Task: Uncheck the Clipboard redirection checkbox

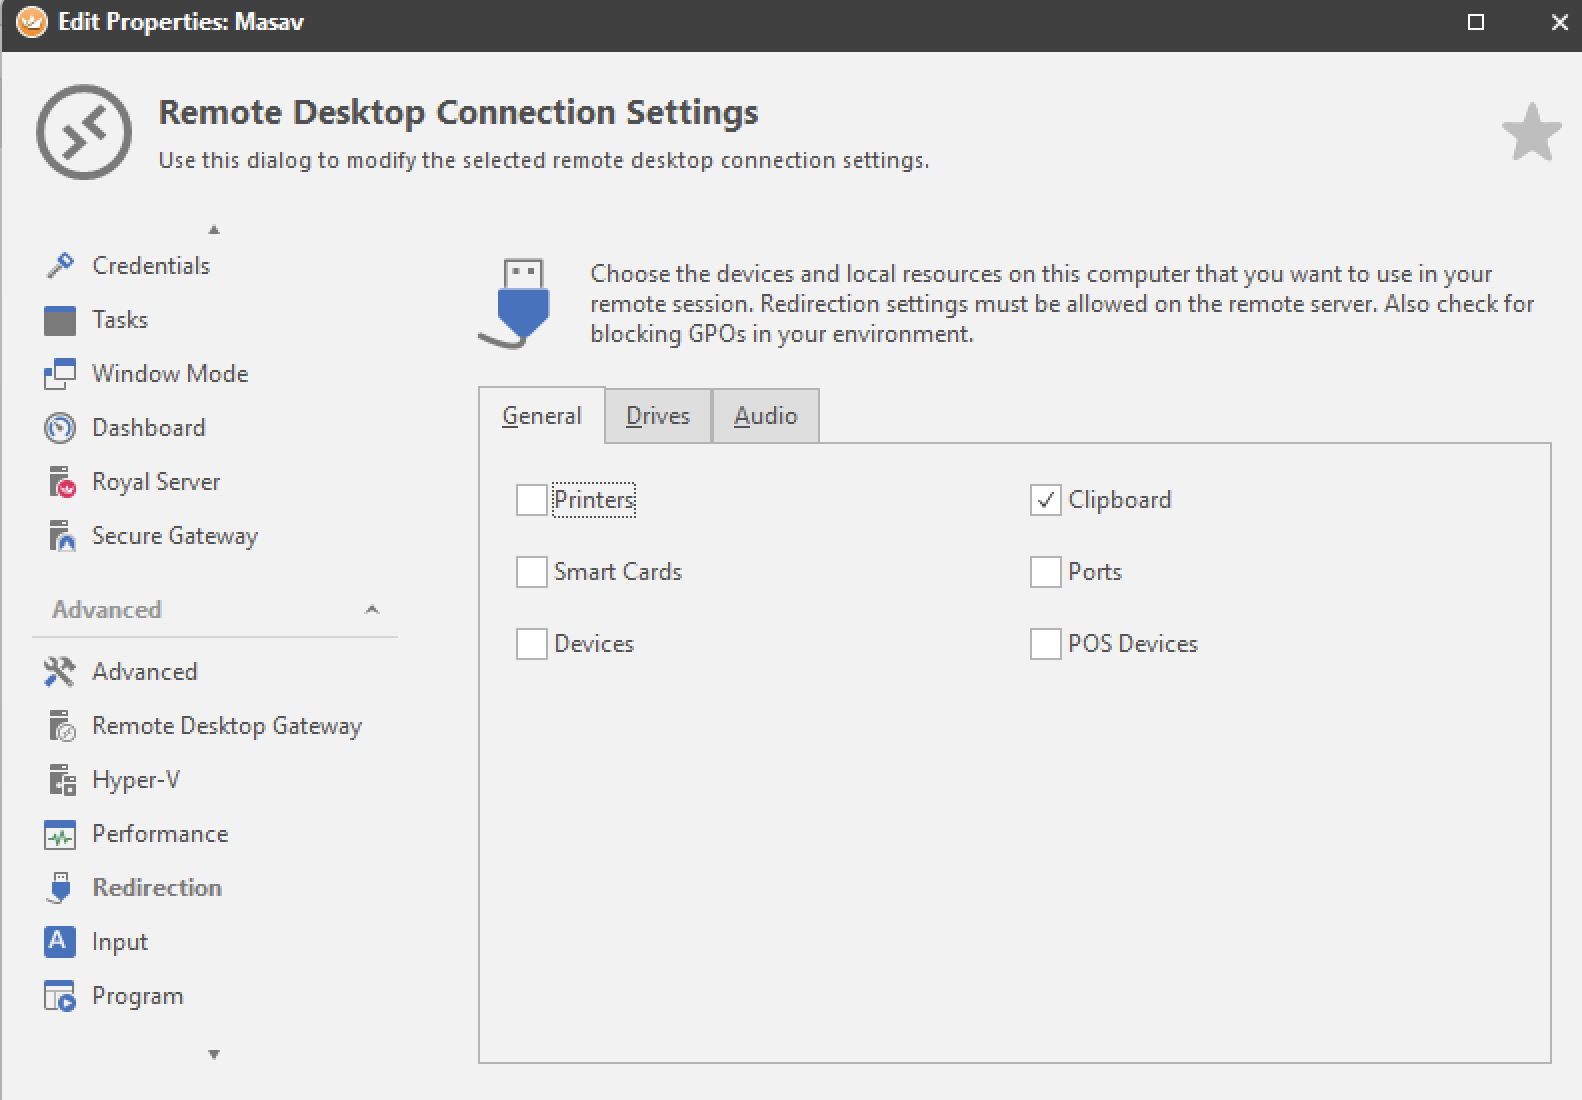Action: pos(1045,500)
